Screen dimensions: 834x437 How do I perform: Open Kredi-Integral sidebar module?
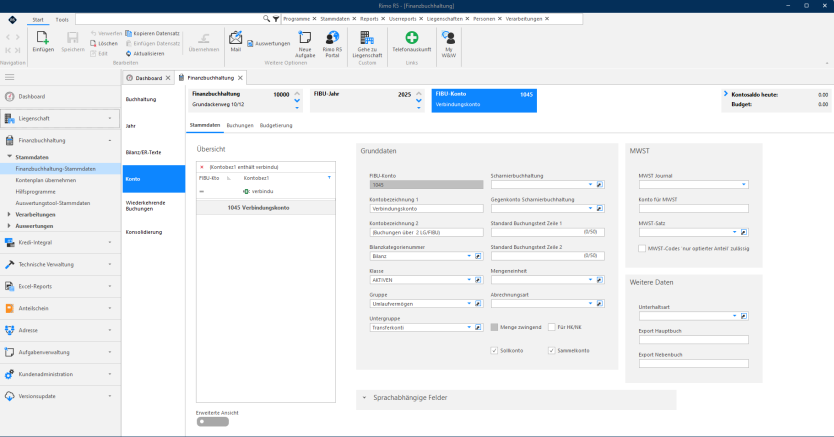[60, 242]
